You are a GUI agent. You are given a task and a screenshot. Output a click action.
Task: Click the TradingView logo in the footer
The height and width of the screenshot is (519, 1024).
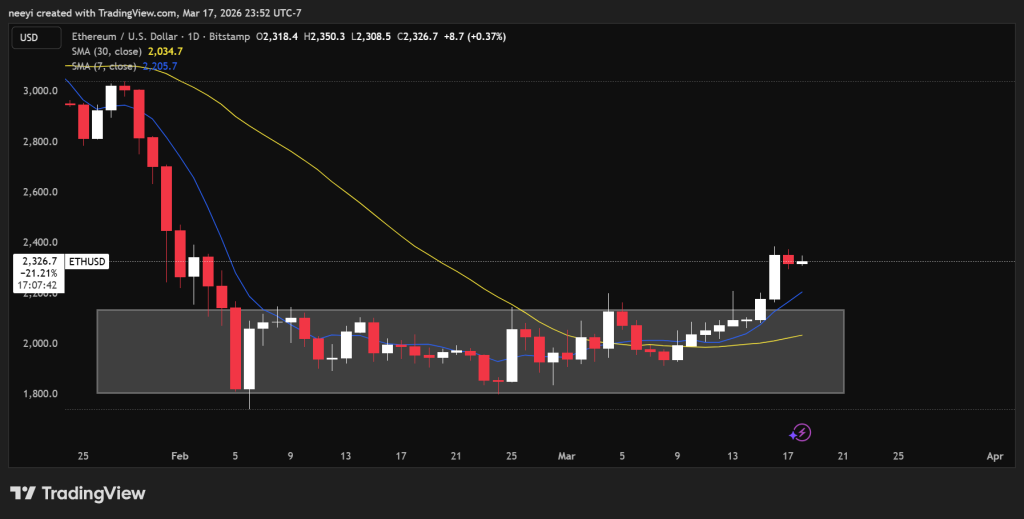pos(78,493)
